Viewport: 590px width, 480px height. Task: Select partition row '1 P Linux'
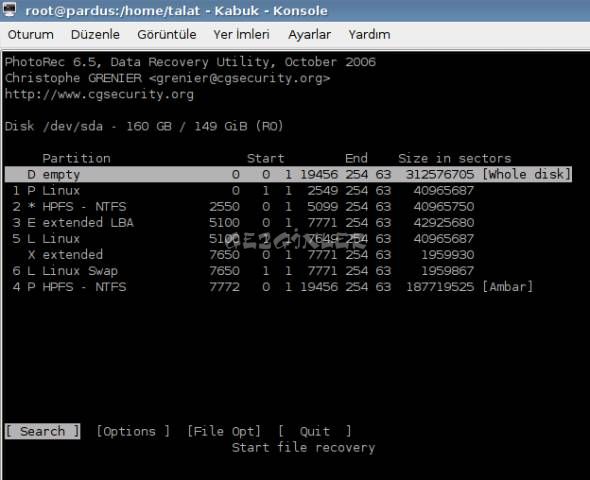tap(243, 191)
